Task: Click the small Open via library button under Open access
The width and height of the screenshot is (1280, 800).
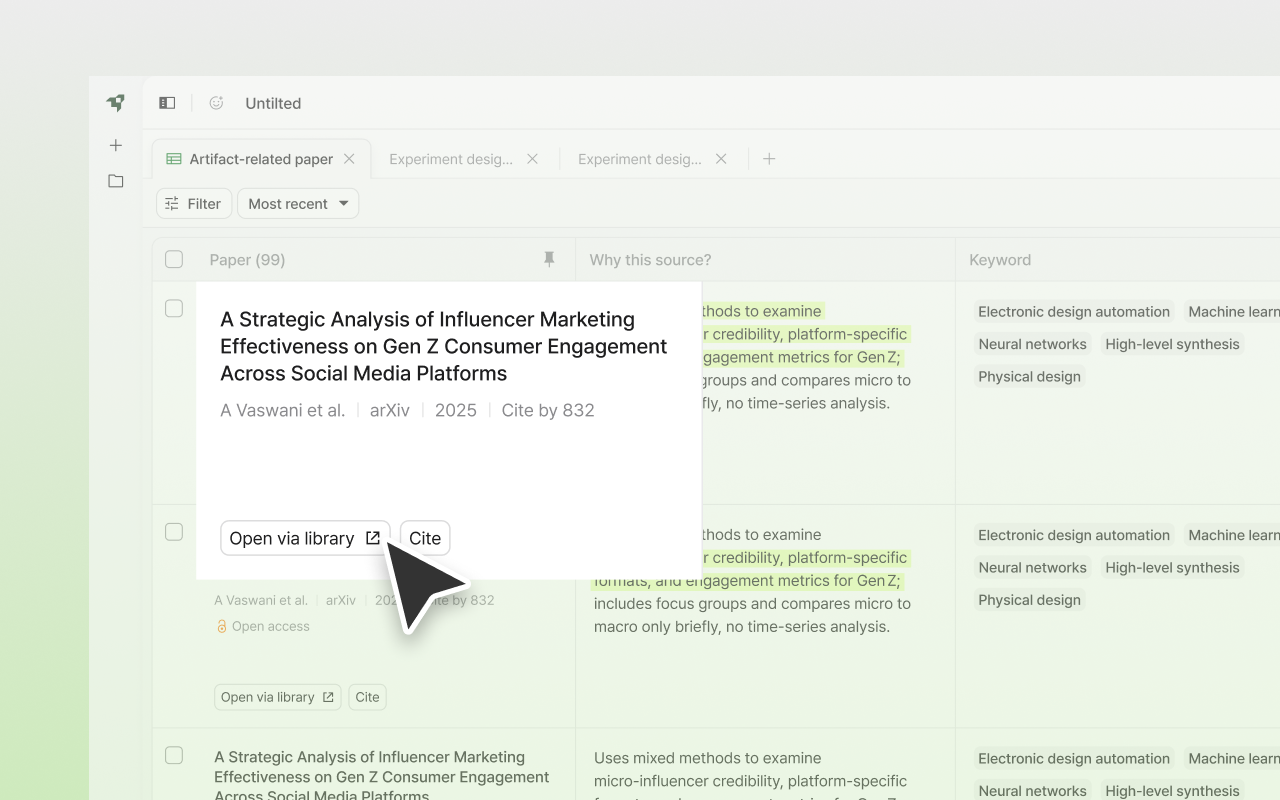Action: pos(278,697)
